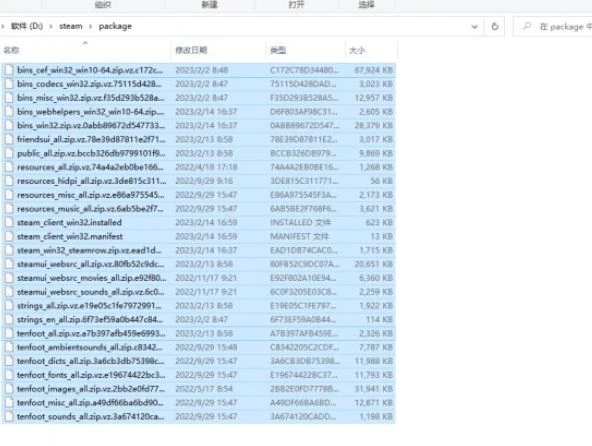592x446 pixels.
Task: Click file icon of public_all.zip.vz
Action: (9, 153)
